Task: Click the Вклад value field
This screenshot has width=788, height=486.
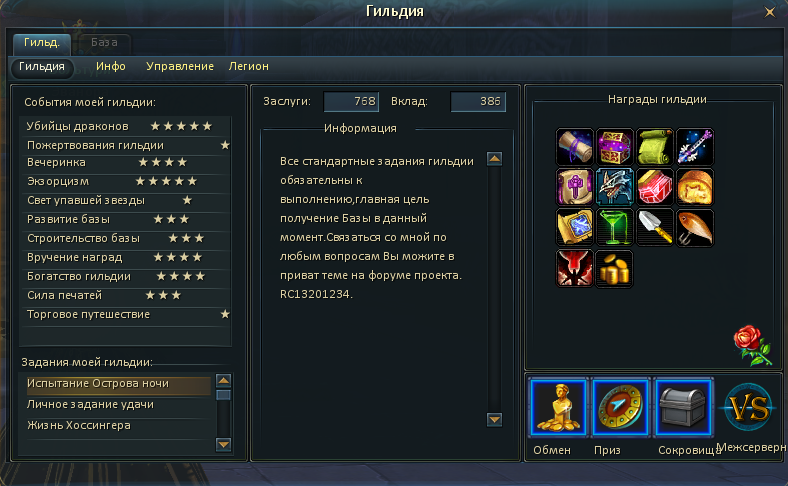Action: (478, 102)
